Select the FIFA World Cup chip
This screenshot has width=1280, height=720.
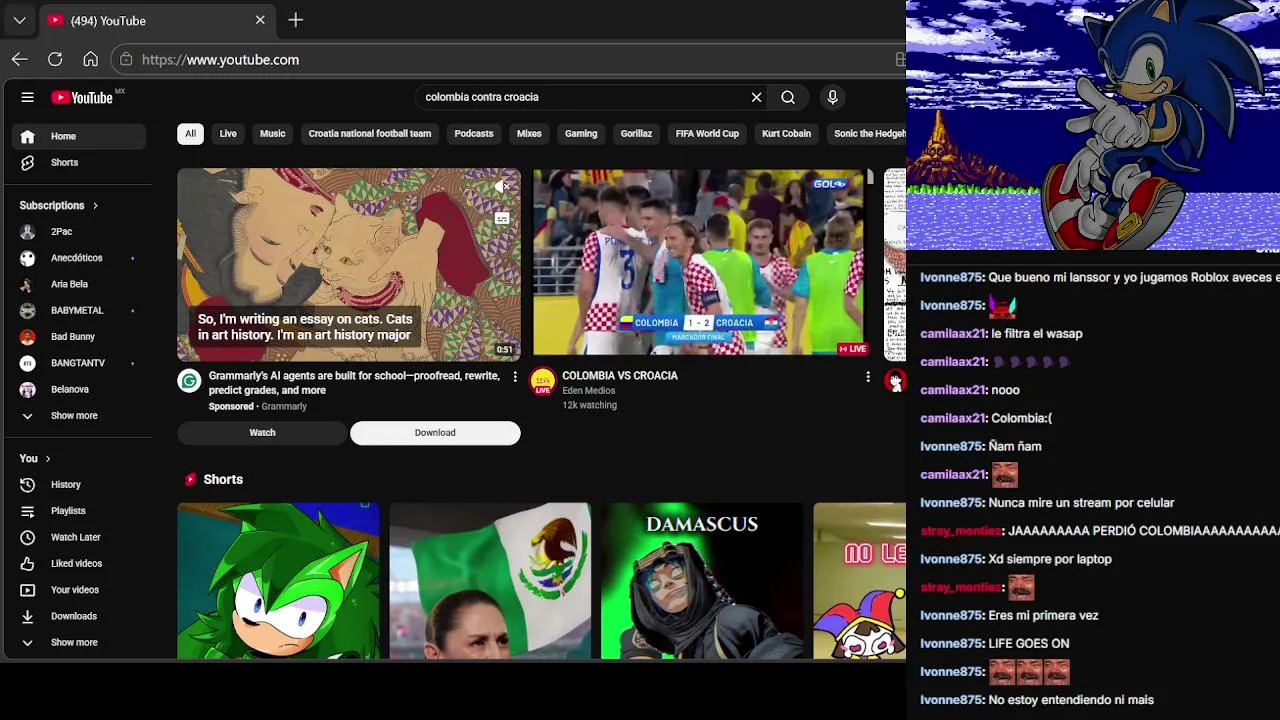tap(707, 133)
